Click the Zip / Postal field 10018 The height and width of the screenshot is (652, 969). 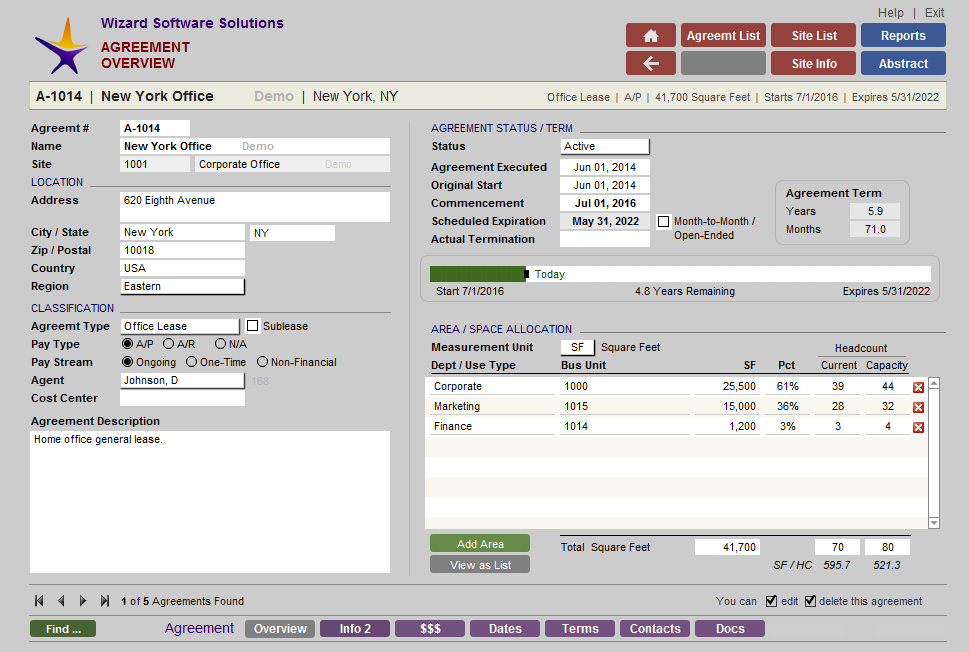182,250
